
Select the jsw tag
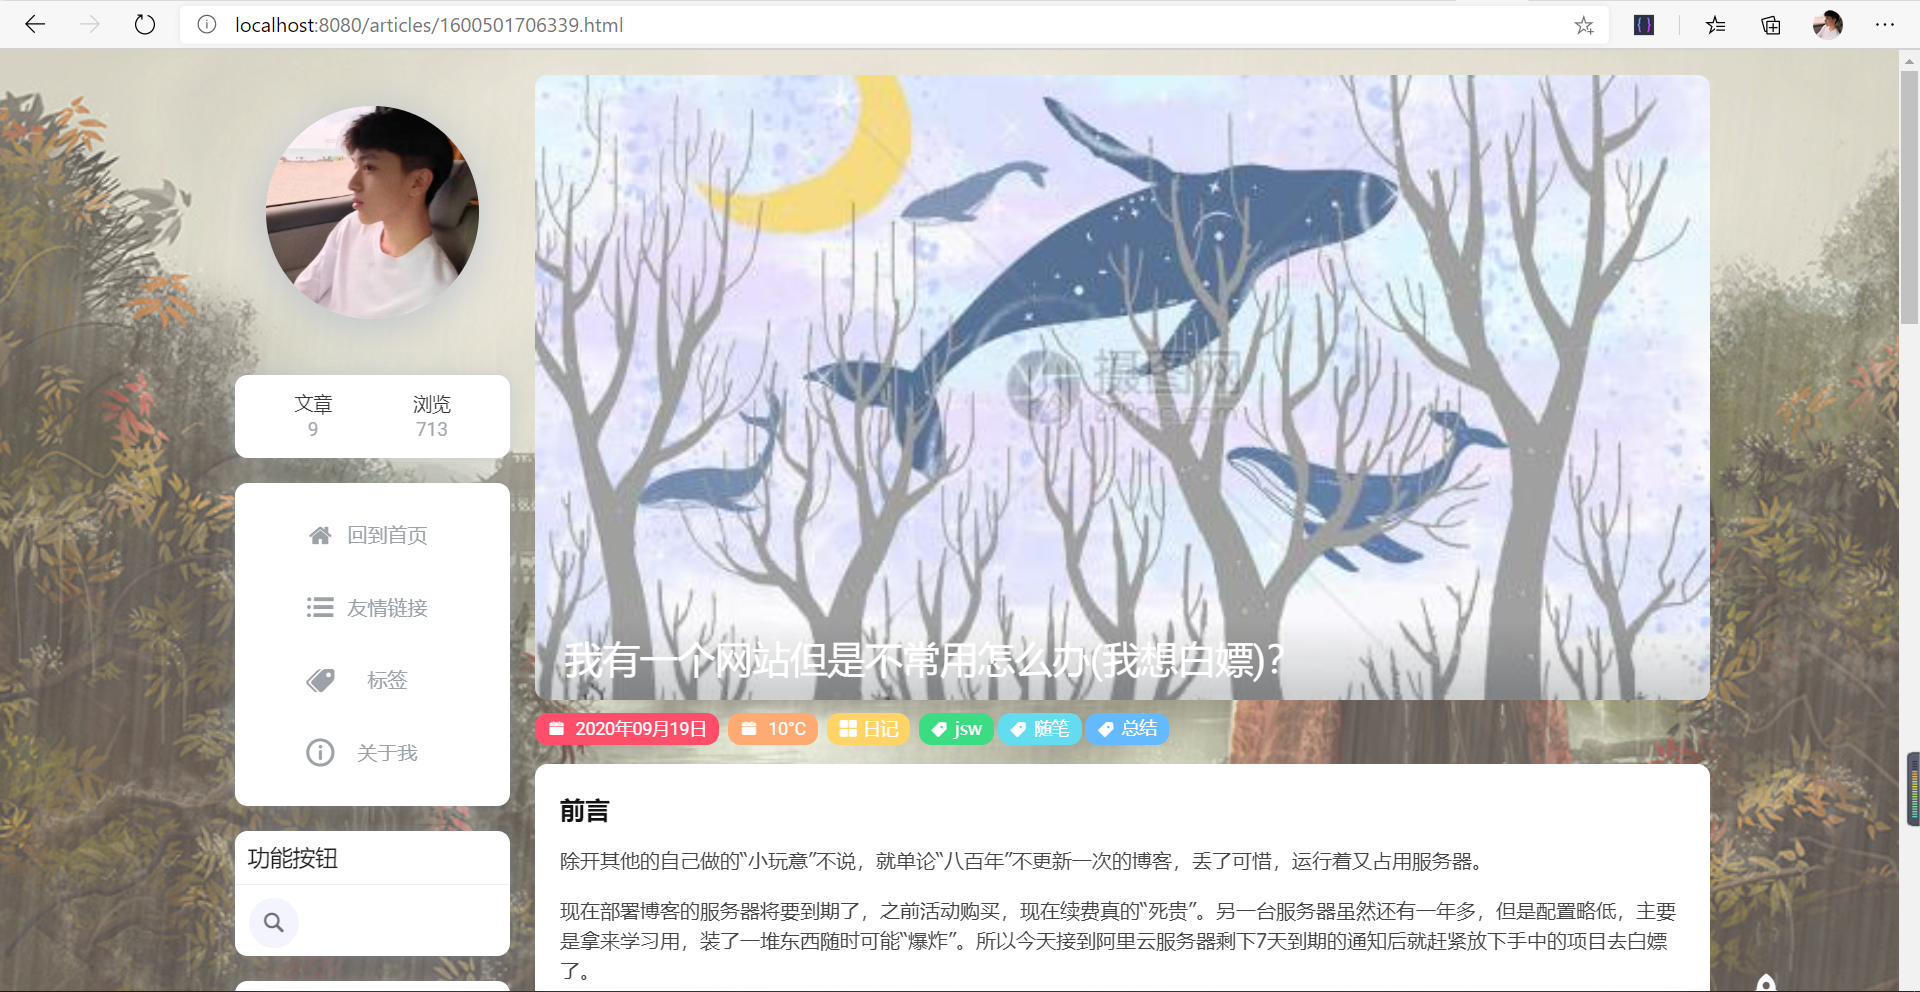pyautogui.click(x=957, y=729)
